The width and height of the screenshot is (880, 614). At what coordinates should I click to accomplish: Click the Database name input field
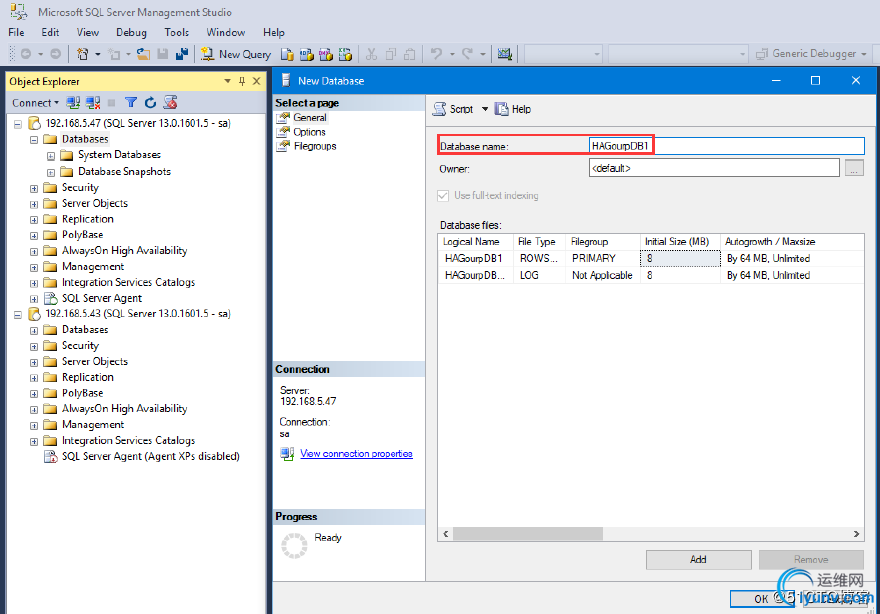tap(726, 146)
